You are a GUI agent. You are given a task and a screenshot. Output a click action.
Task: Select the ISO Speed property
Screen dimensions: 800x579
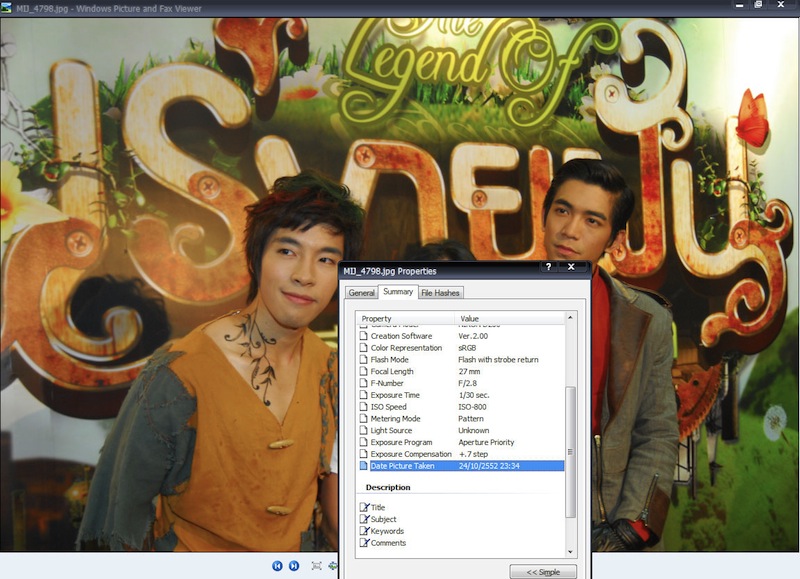click(460, 407)
